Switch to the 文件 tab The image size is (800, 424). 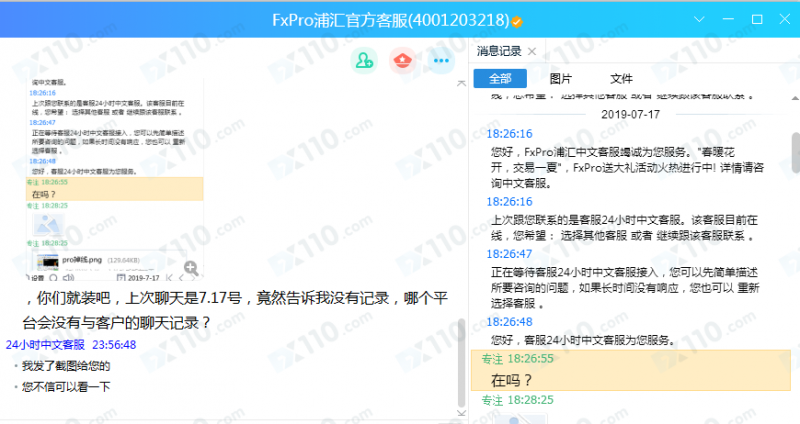621,78
